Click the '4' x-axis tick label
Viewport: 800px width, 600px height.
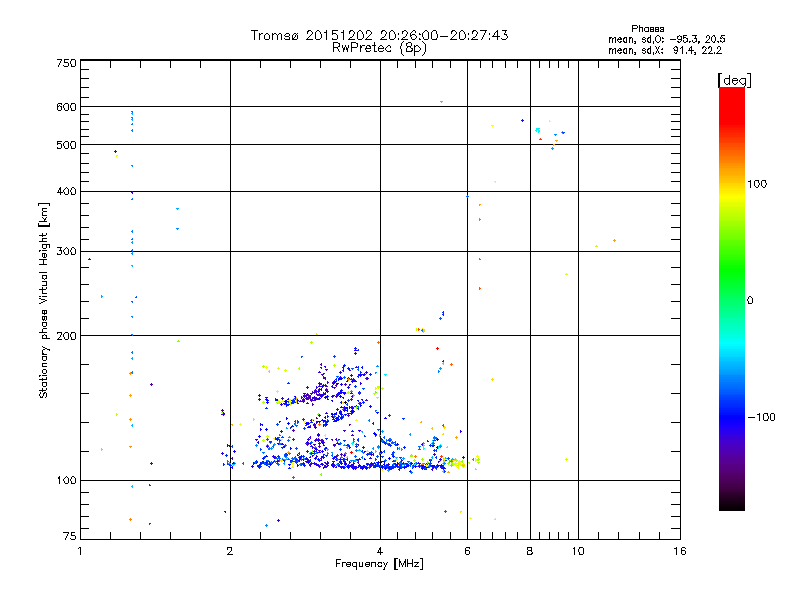point(380,551)
